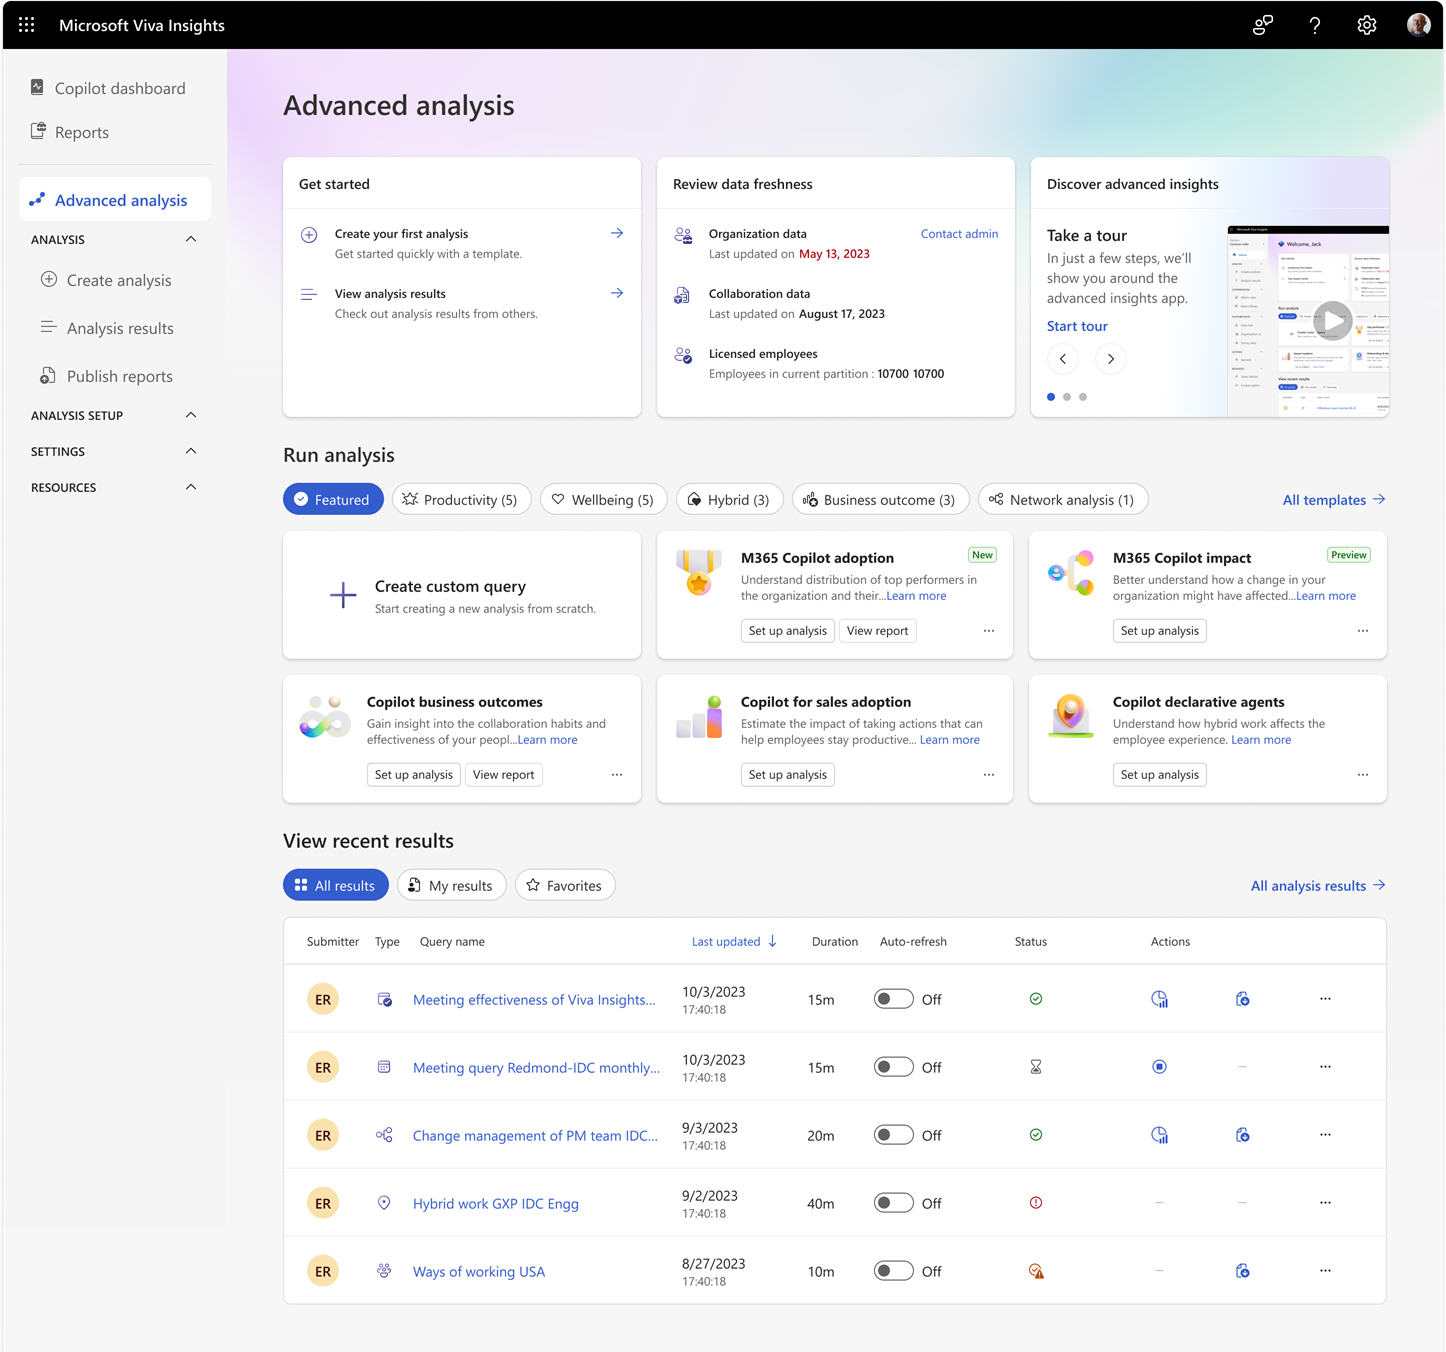Click Set up analysis on M365 Copilot adoption

tap(788, 631)
